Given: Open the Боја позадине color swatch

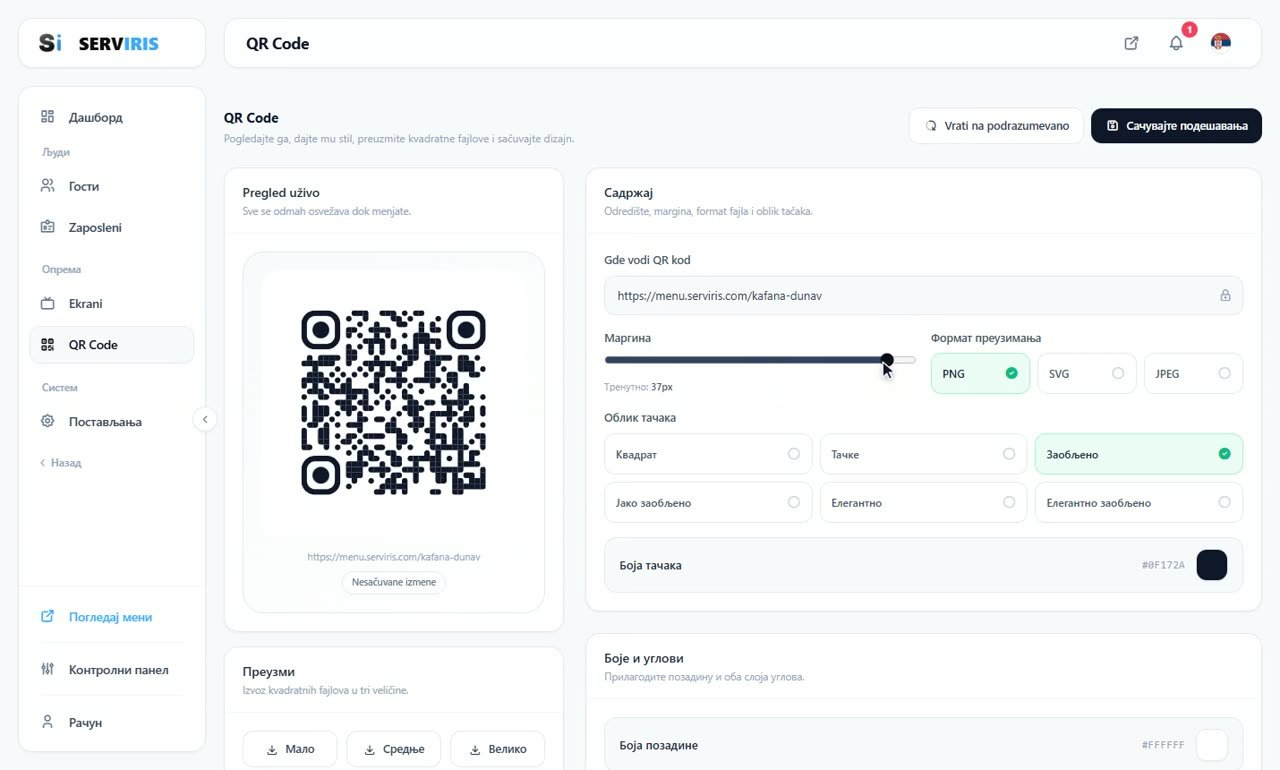Looking at the screenshot, I should coord(1212,745).
